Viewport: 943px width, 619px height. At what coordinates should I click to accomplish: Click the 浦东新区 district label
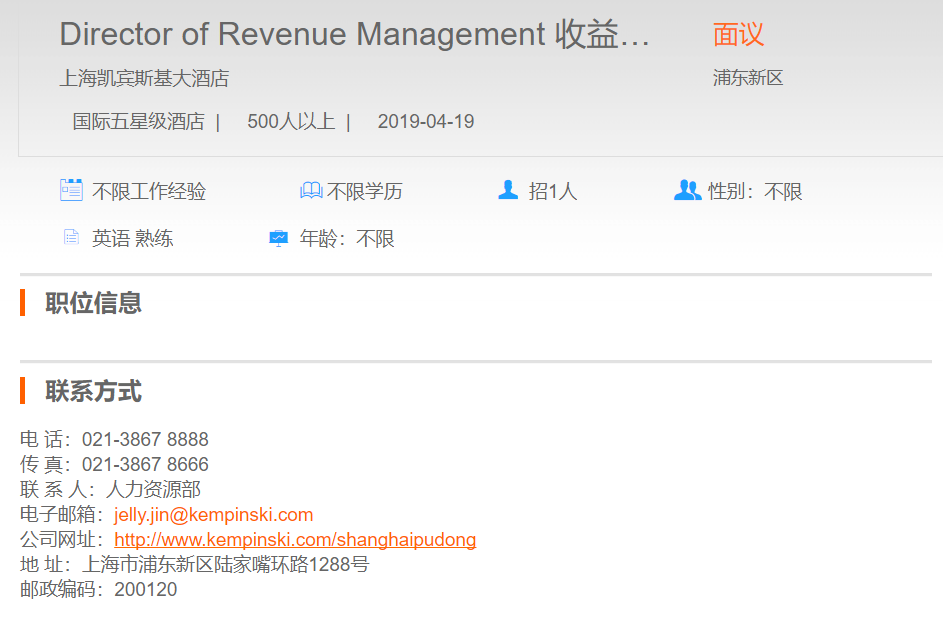pyautogui.click(x=748, y=78)
